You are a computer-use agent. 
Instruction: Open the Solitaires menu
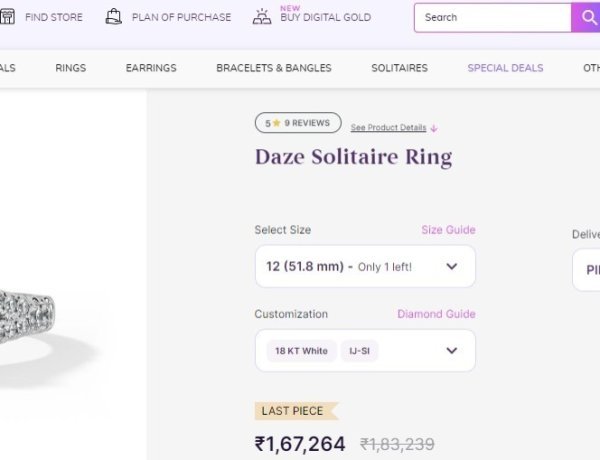[399, 68]
